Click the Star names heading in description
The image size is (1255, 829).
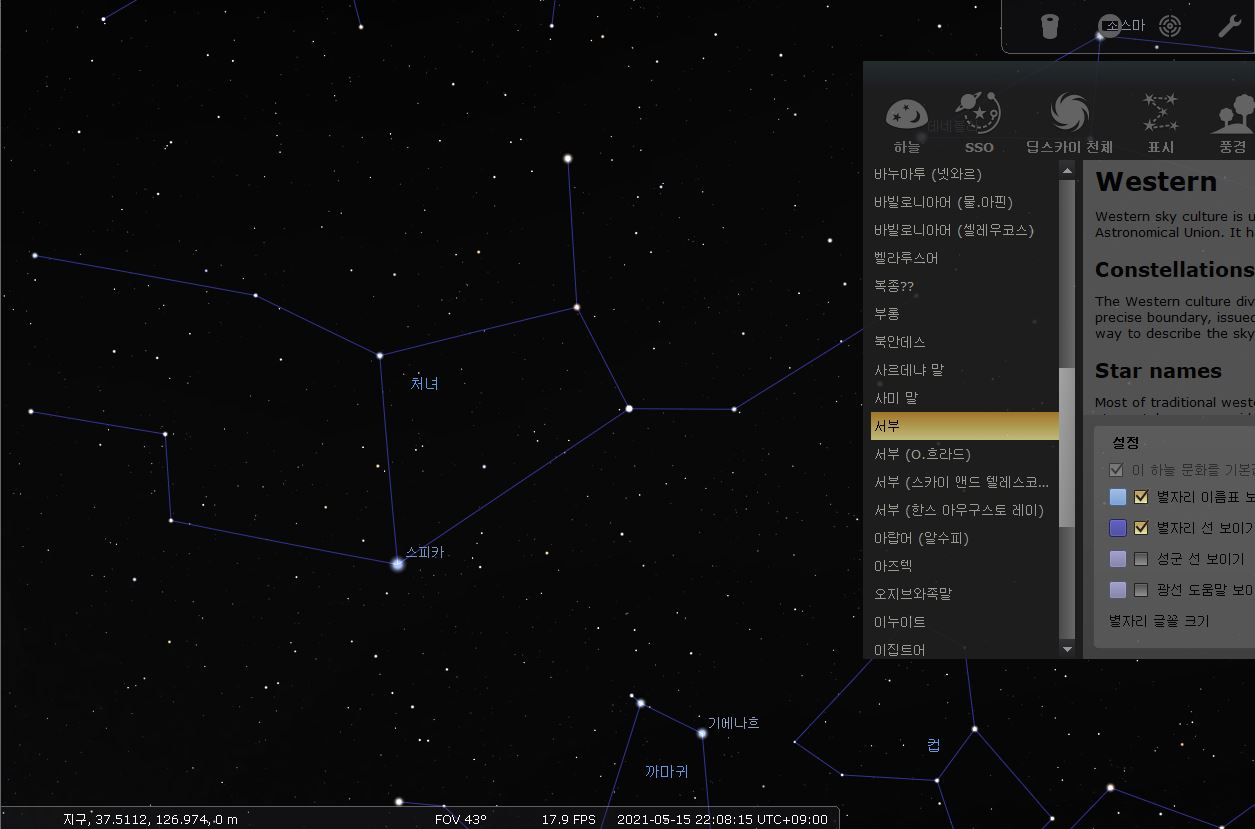pyautogui.click(x=1158, y=371)
